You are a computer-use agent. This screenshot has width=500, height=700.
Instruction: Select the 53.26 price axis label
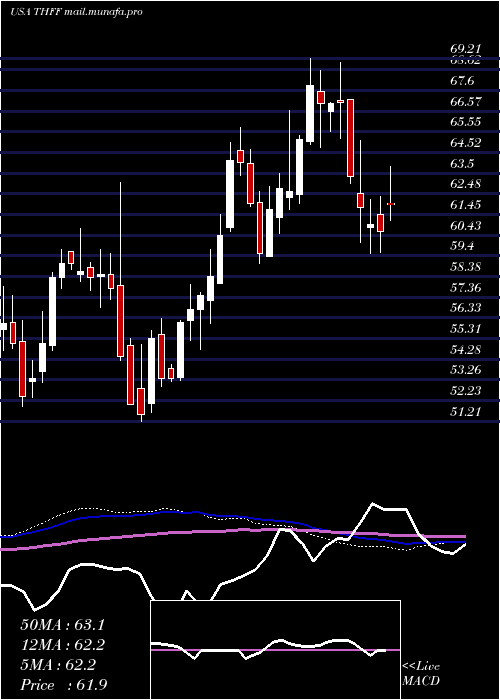pos(465,370)
